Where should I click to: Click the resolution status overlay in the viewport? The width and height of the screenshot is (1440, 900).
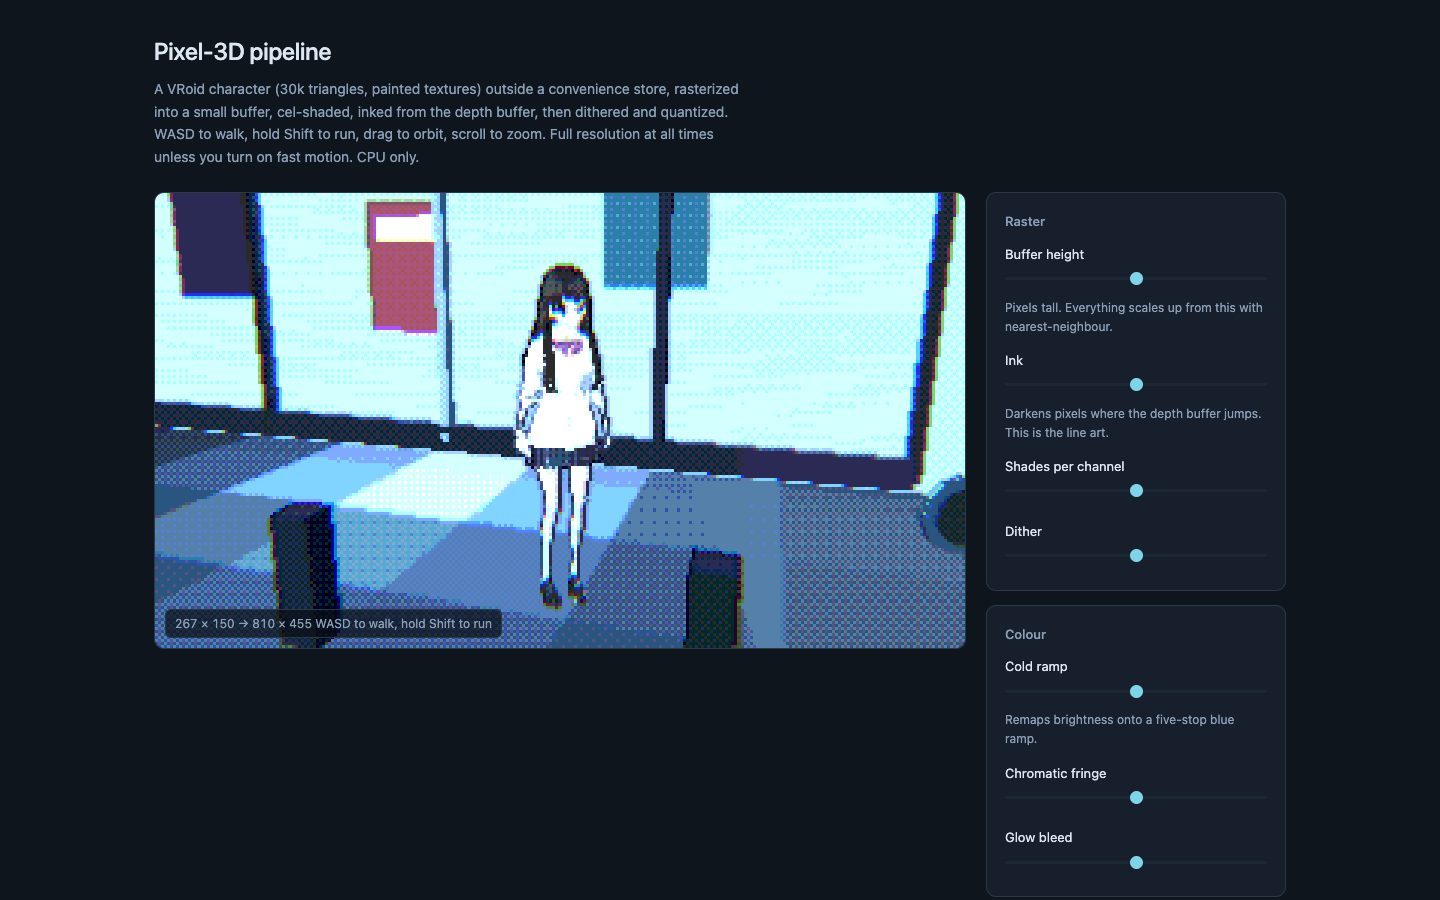[x=333, y=624]
